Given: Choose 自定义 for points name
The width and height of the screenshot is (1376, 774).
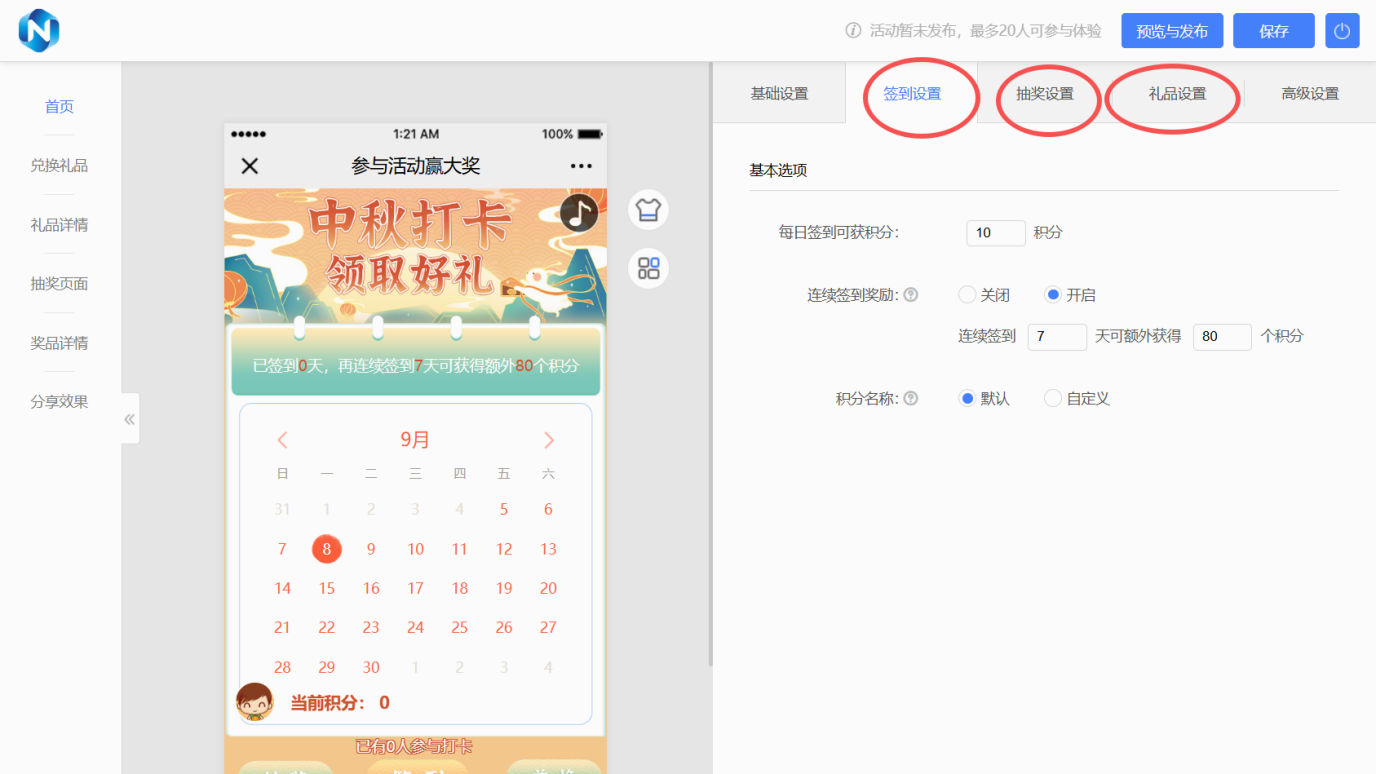Looking at the screenshot, I should pyautogui.click(x=1052, y=398).
